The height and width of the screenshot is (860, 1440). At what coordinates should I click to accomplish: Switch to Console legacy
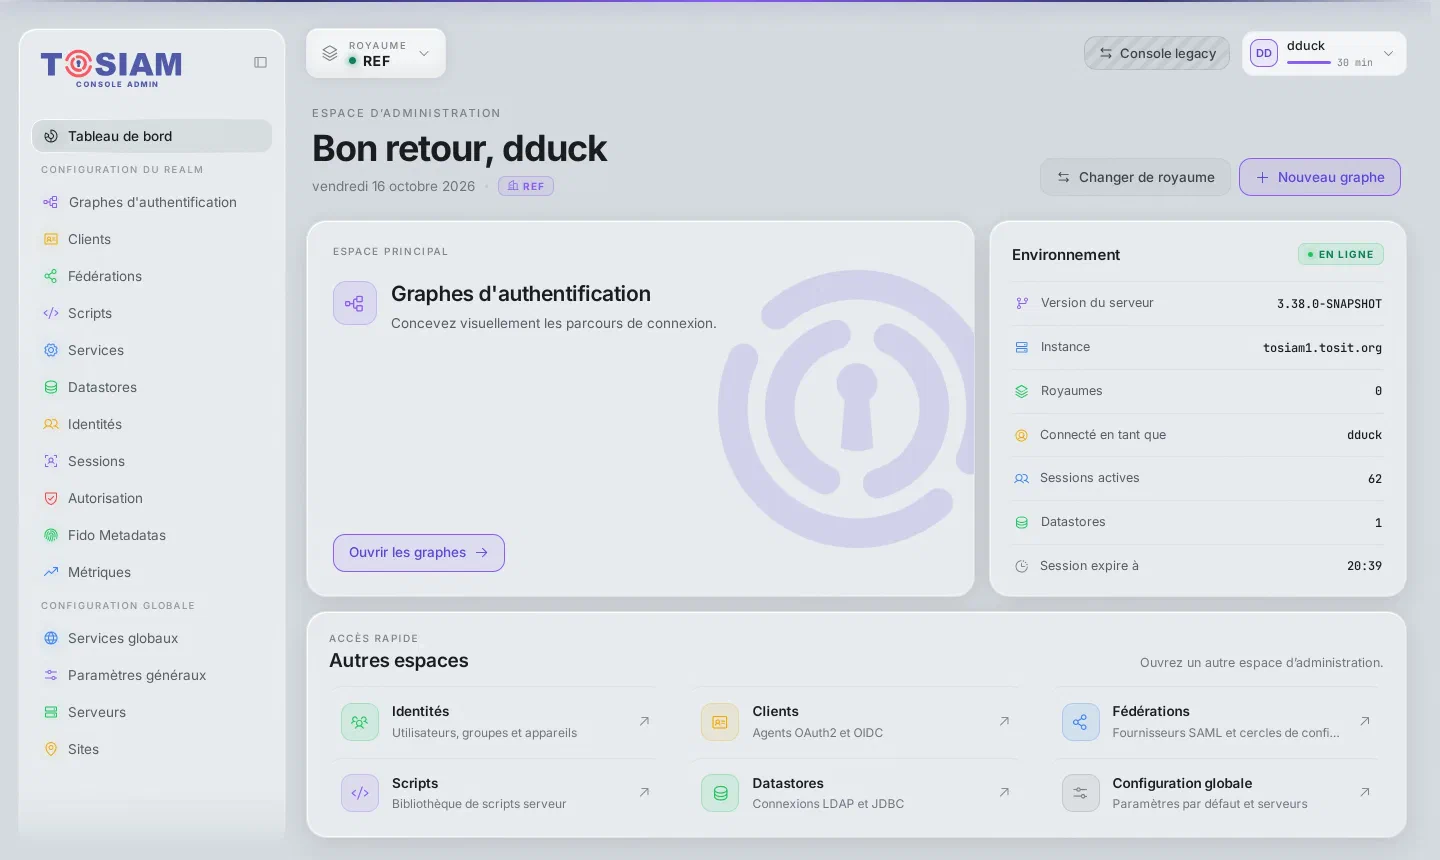point(1157,54)
